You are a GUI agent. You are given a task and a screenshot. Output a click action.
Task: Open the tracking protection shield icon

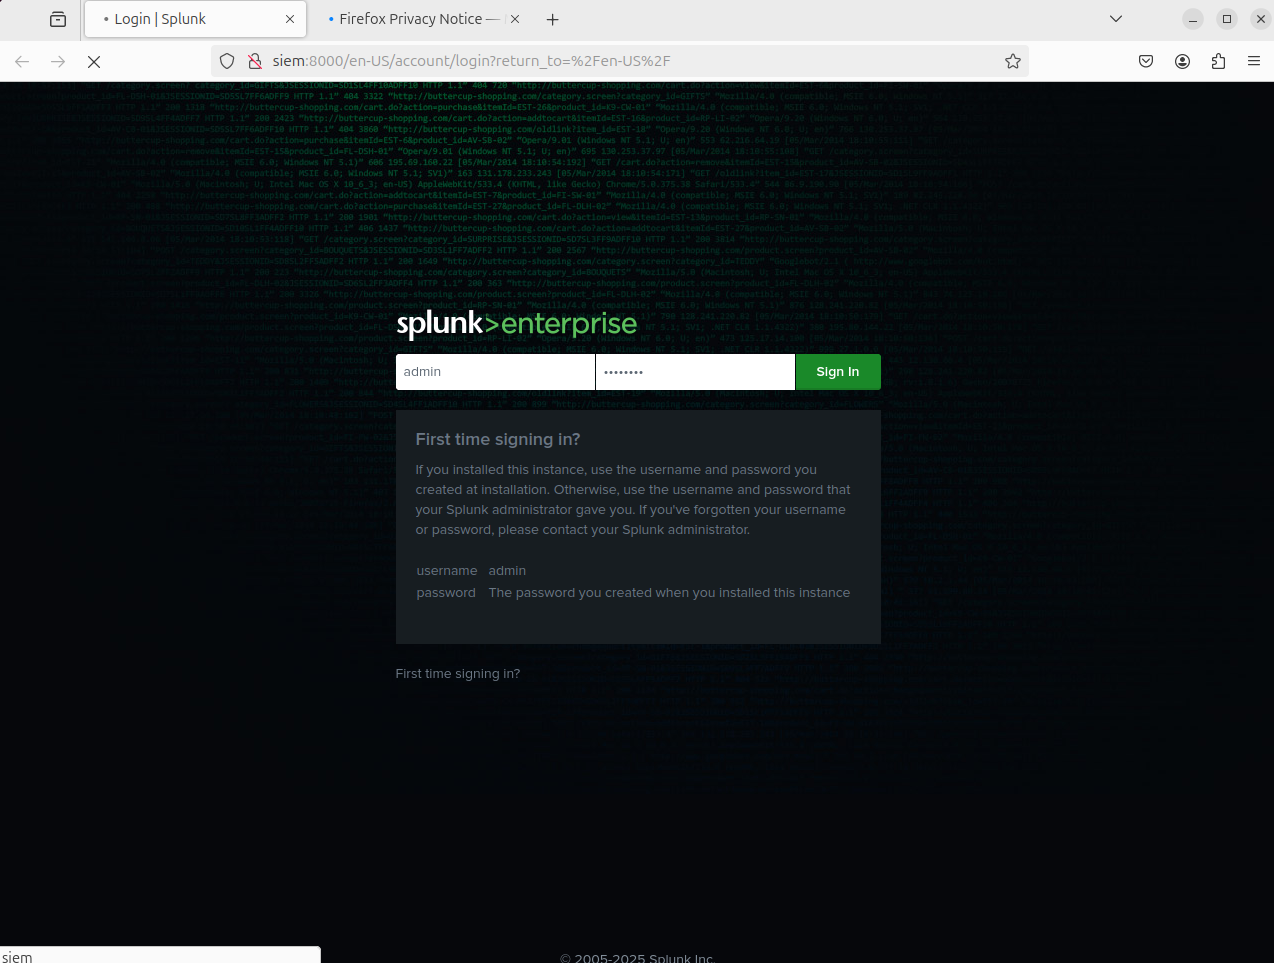coord(227,61)
